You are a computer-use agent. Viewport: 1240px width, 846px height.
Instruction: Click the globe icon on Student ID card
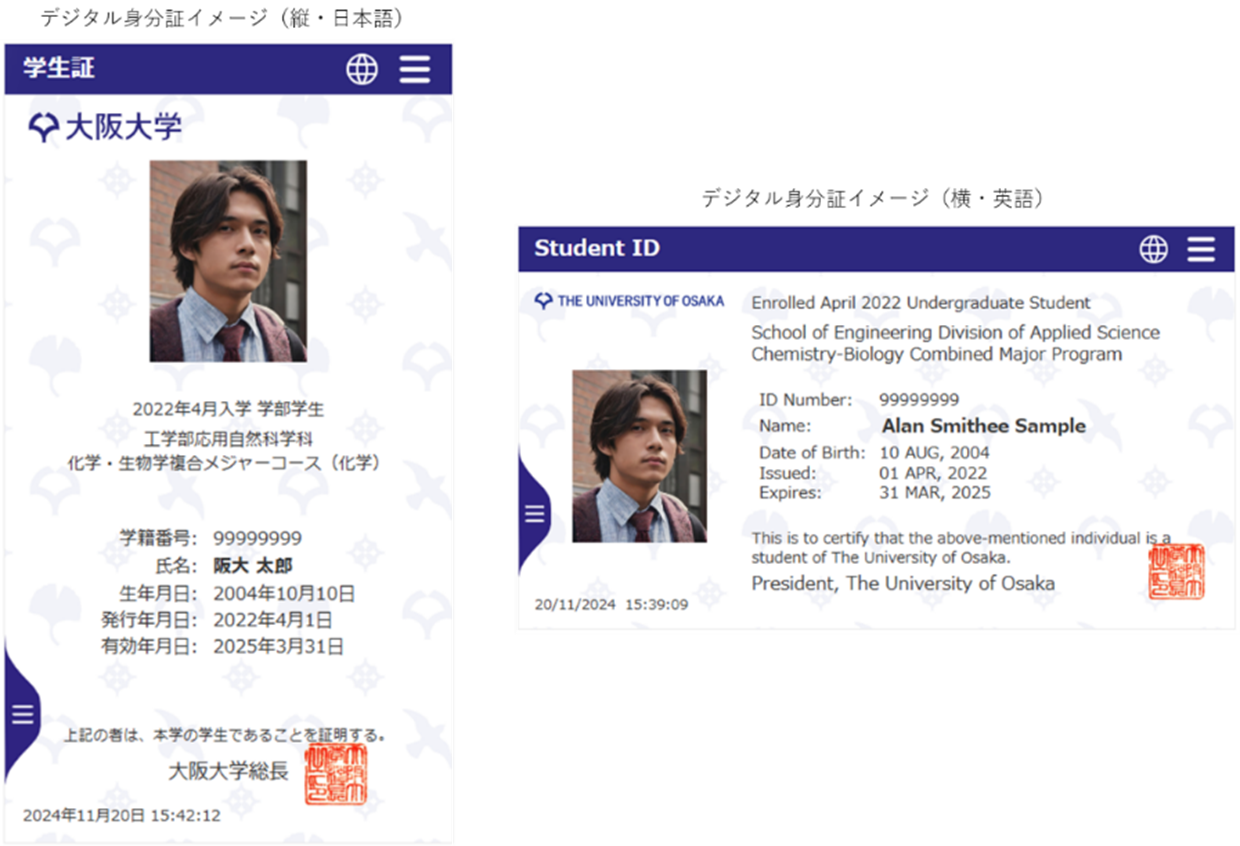tap(1153, 249)
